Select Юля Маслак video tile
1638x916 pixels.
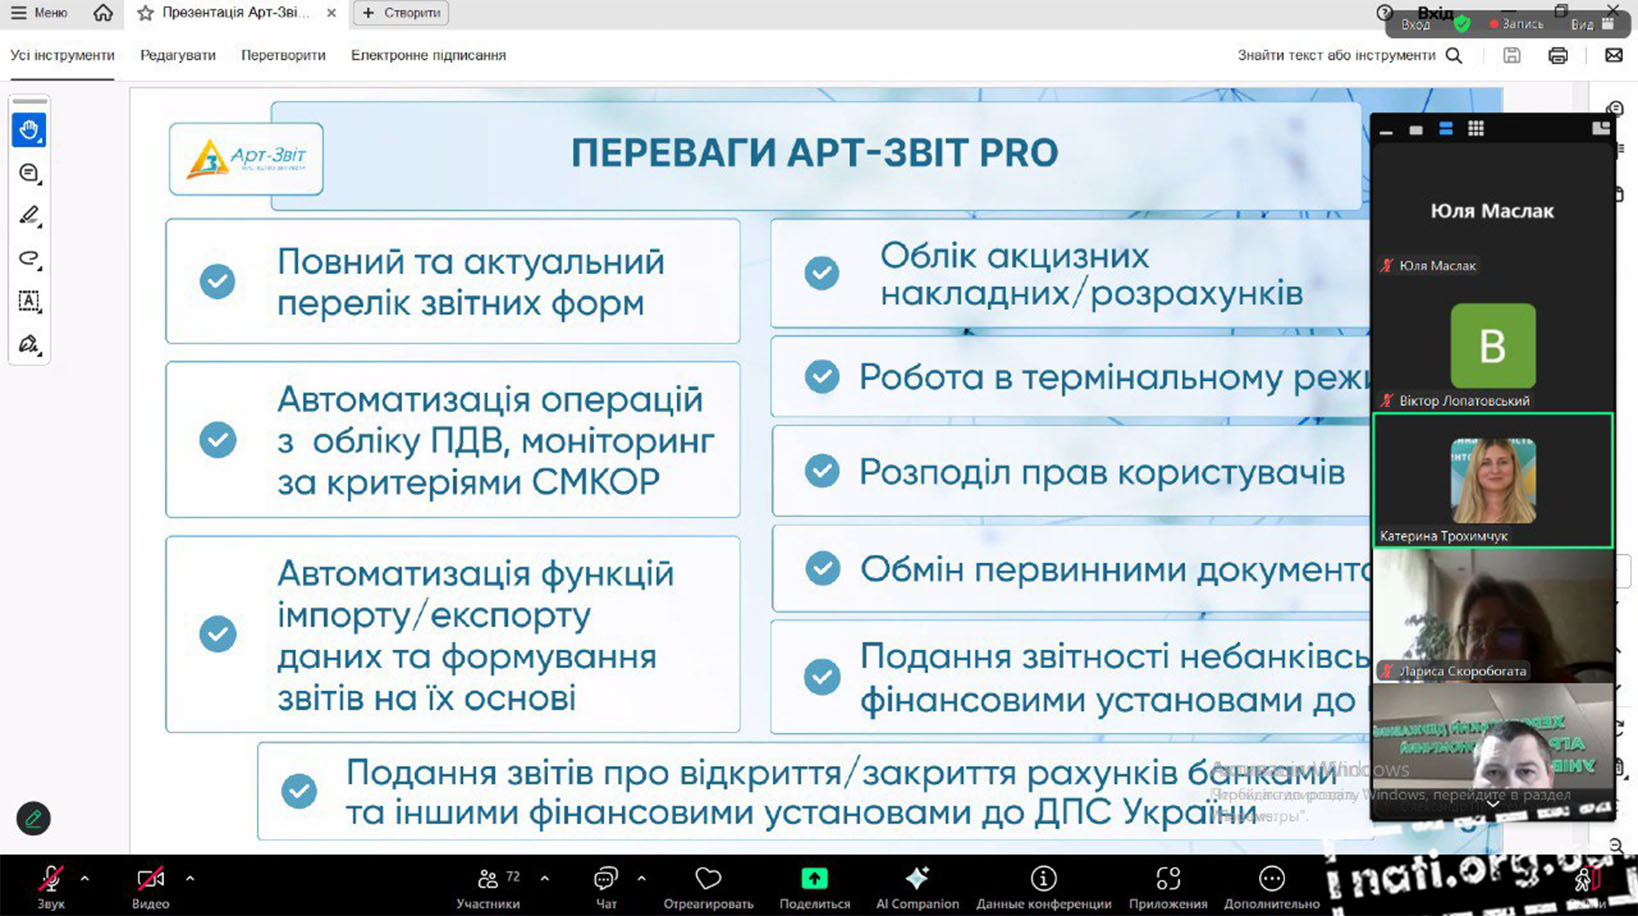(x=1492, y=211)
